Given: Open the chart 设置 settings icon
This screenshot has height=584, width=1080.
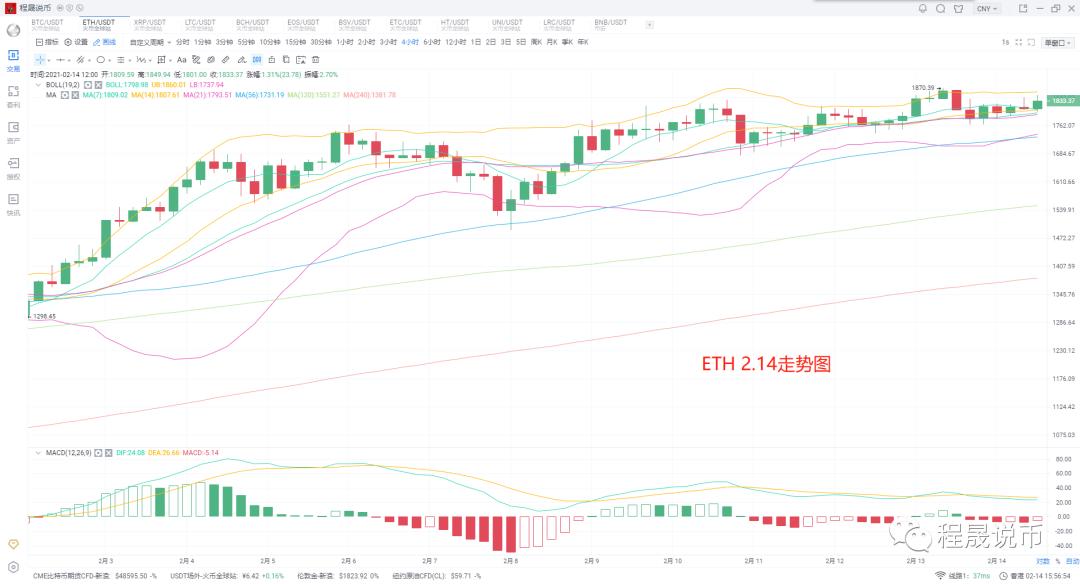Looking at the screenshot, I should 76,41.
